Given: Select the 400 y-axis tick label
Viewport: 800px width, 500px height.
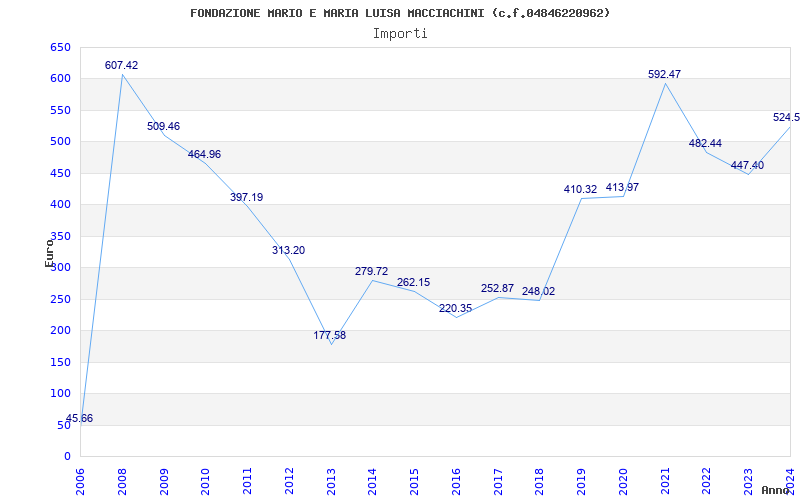Looking at the screenshot, I should pyautogui.click(x=60, y=205).
